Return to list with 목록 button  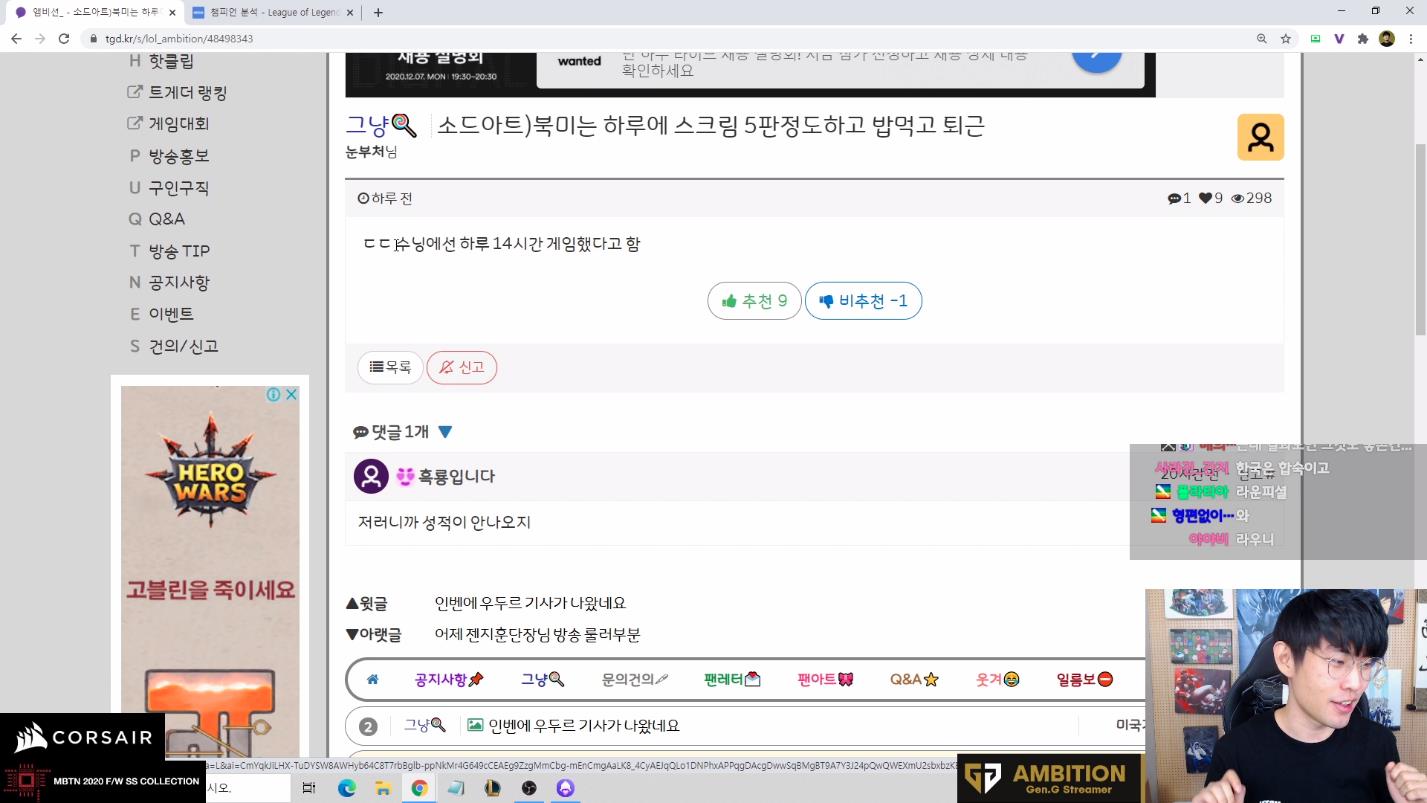point(390,367)
